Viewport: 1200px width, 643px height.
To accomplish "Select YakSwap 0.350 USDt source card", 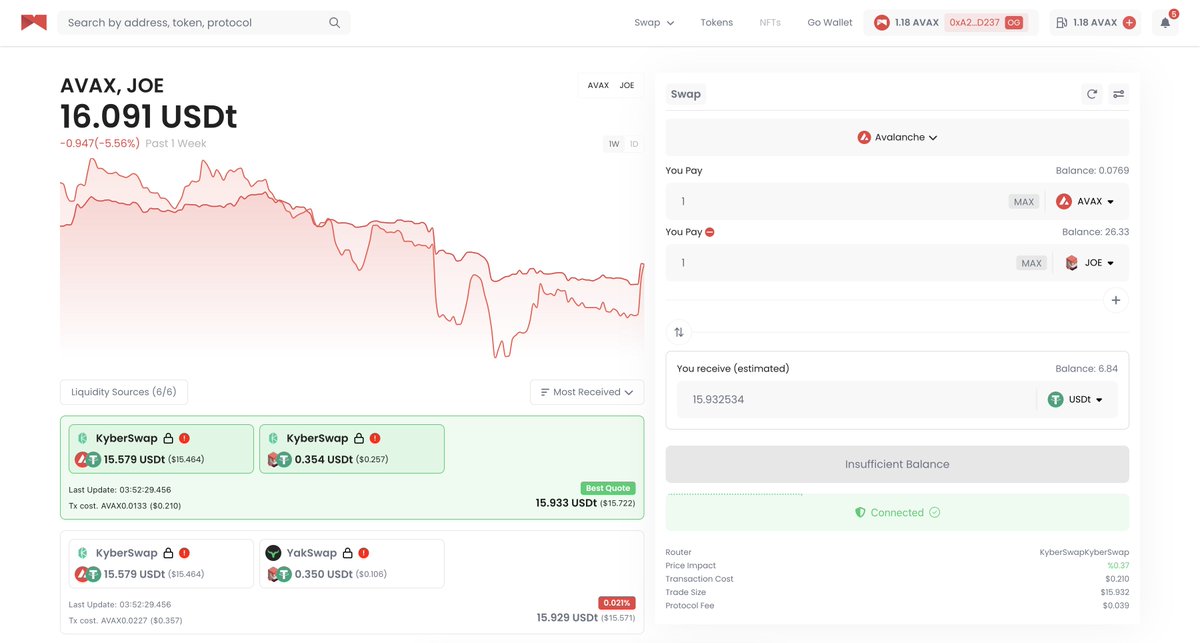I will point(352,564).
